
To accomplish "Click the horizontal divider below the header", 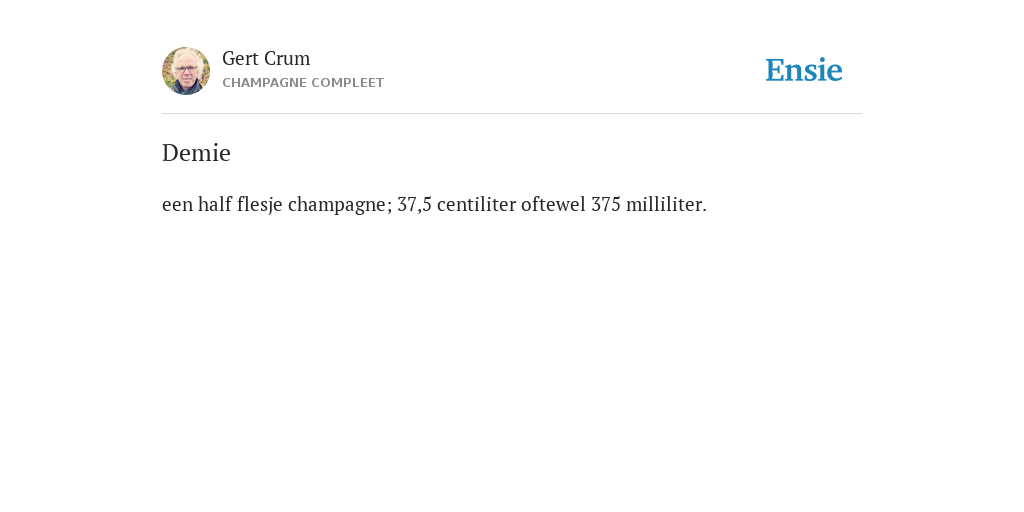I will [x=512, y=114].
